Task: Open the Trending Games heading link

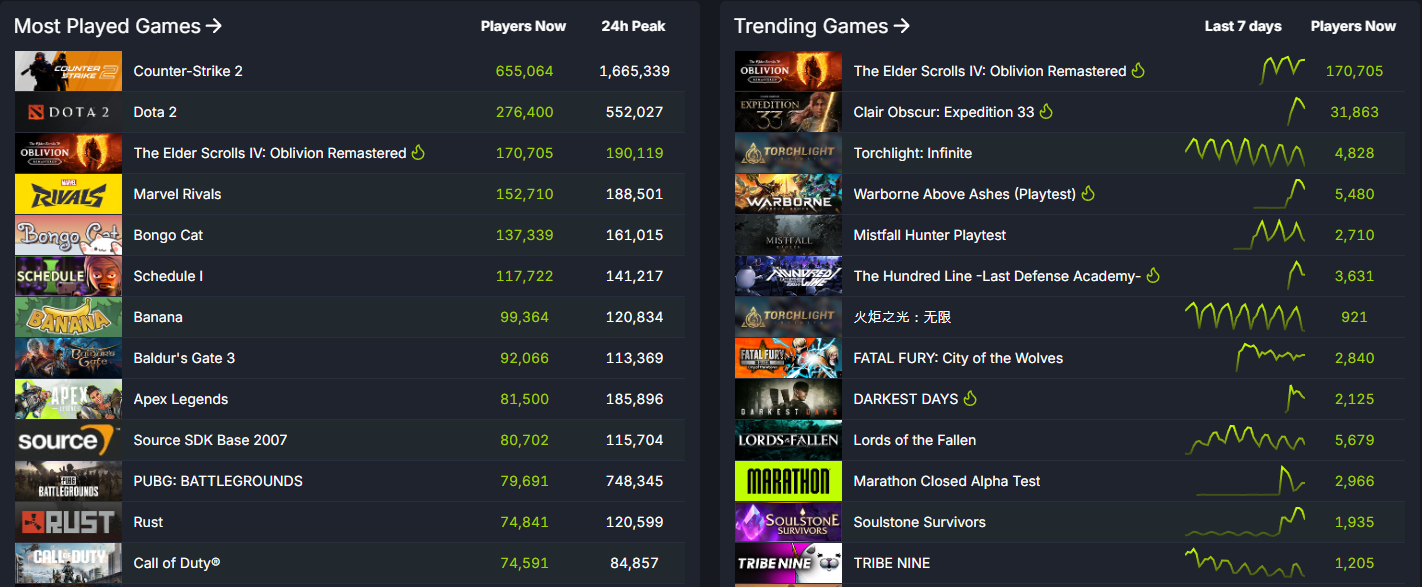Action: click(x=822, y=26)
